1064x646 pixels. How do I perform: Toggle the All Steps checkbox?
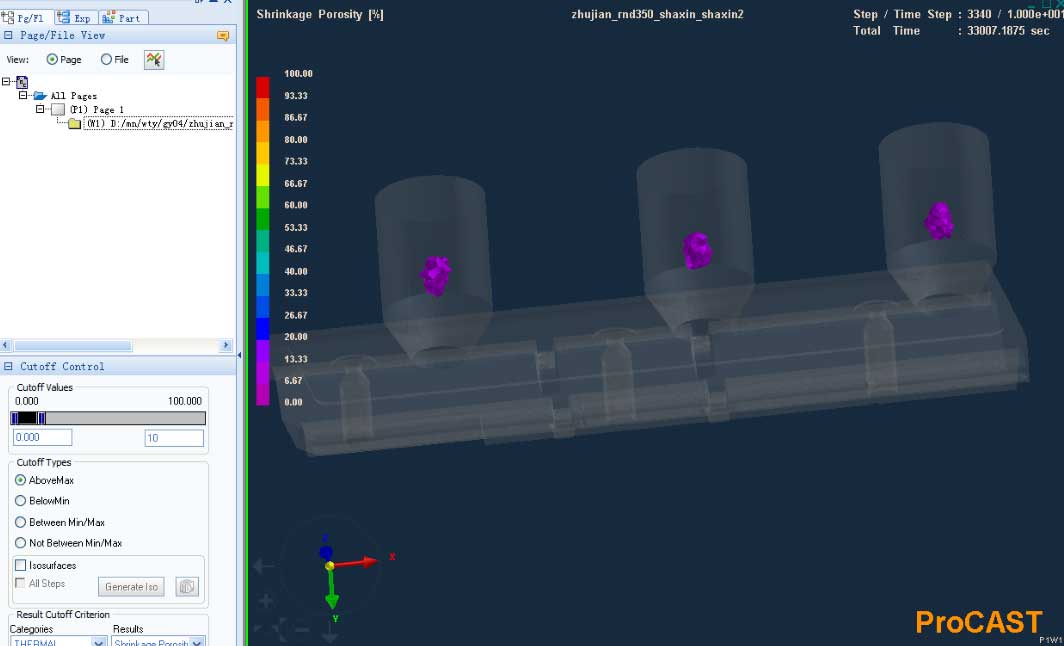coord(20,583)
